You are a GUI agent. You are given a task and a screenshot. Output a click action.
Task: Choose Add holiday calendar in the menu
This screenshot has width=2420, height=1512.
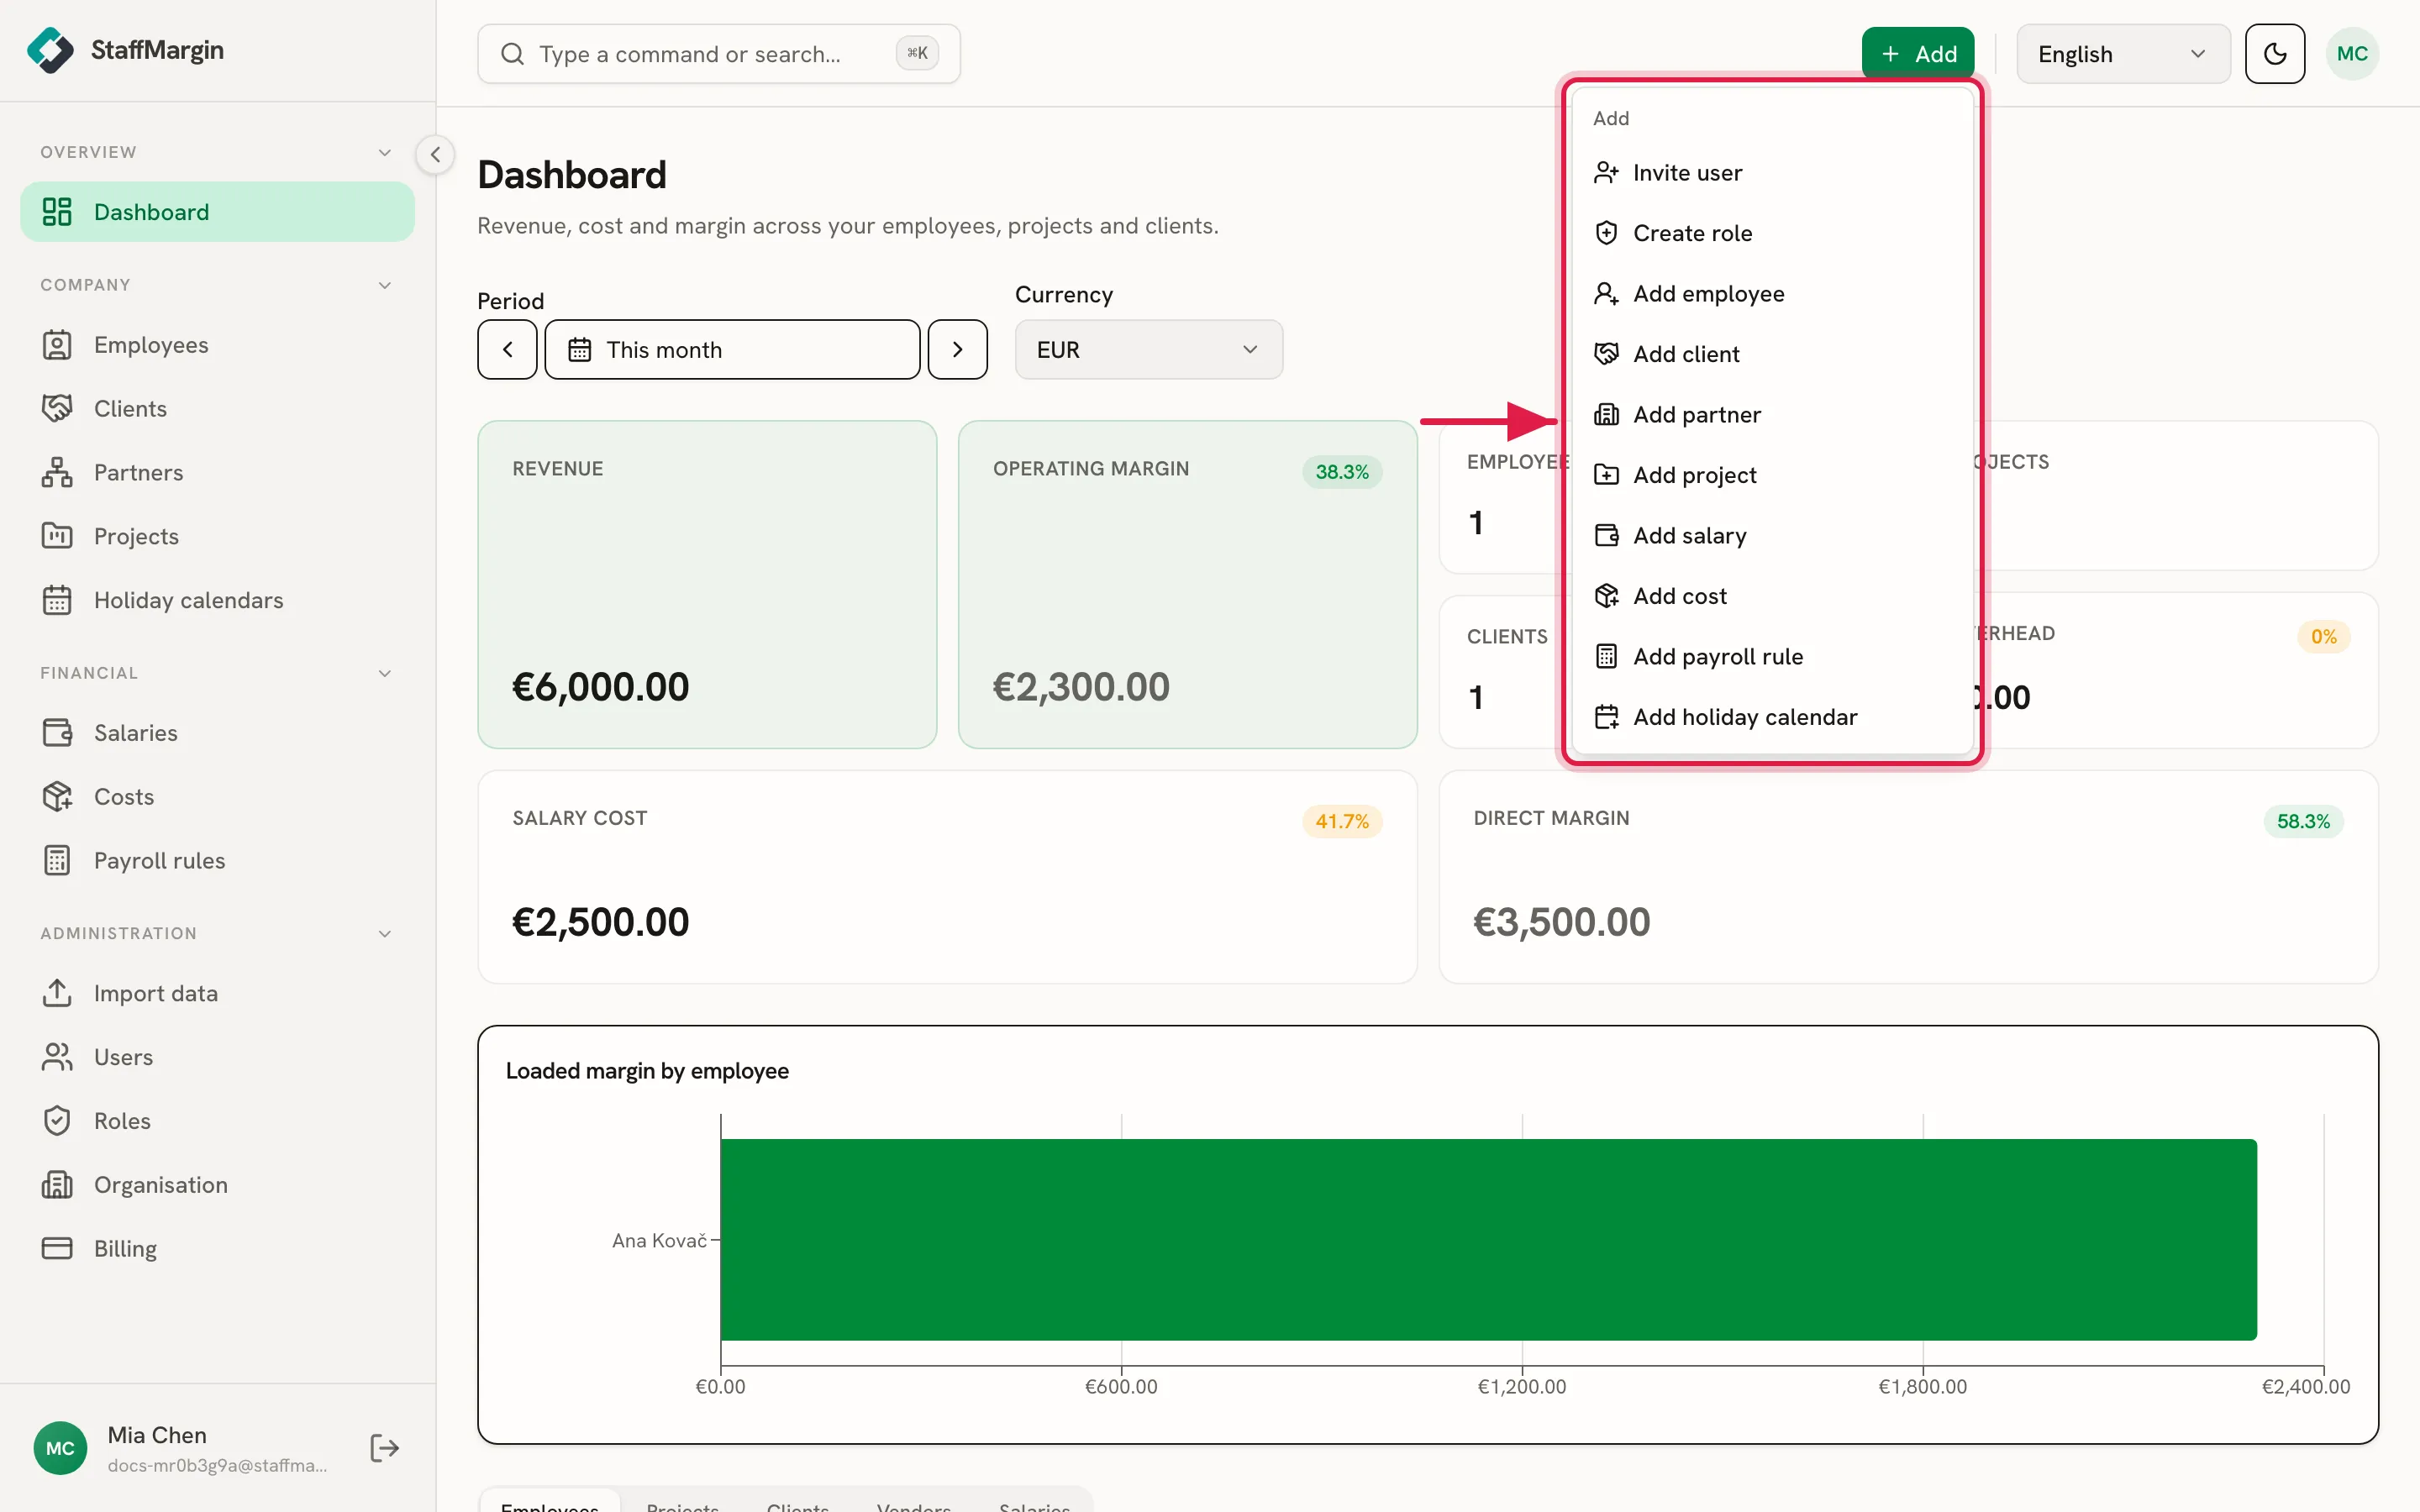click(x=1772, y=718)
